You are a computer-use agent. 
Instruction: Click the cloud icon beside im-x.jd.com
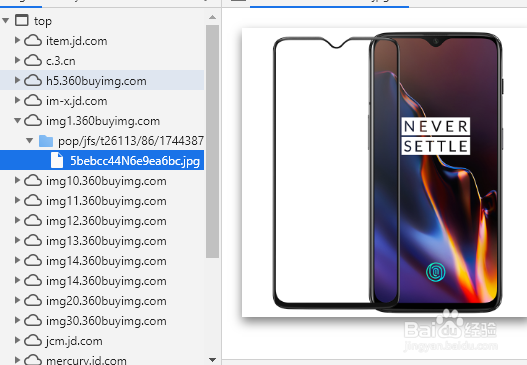click(x=33, y=100)
